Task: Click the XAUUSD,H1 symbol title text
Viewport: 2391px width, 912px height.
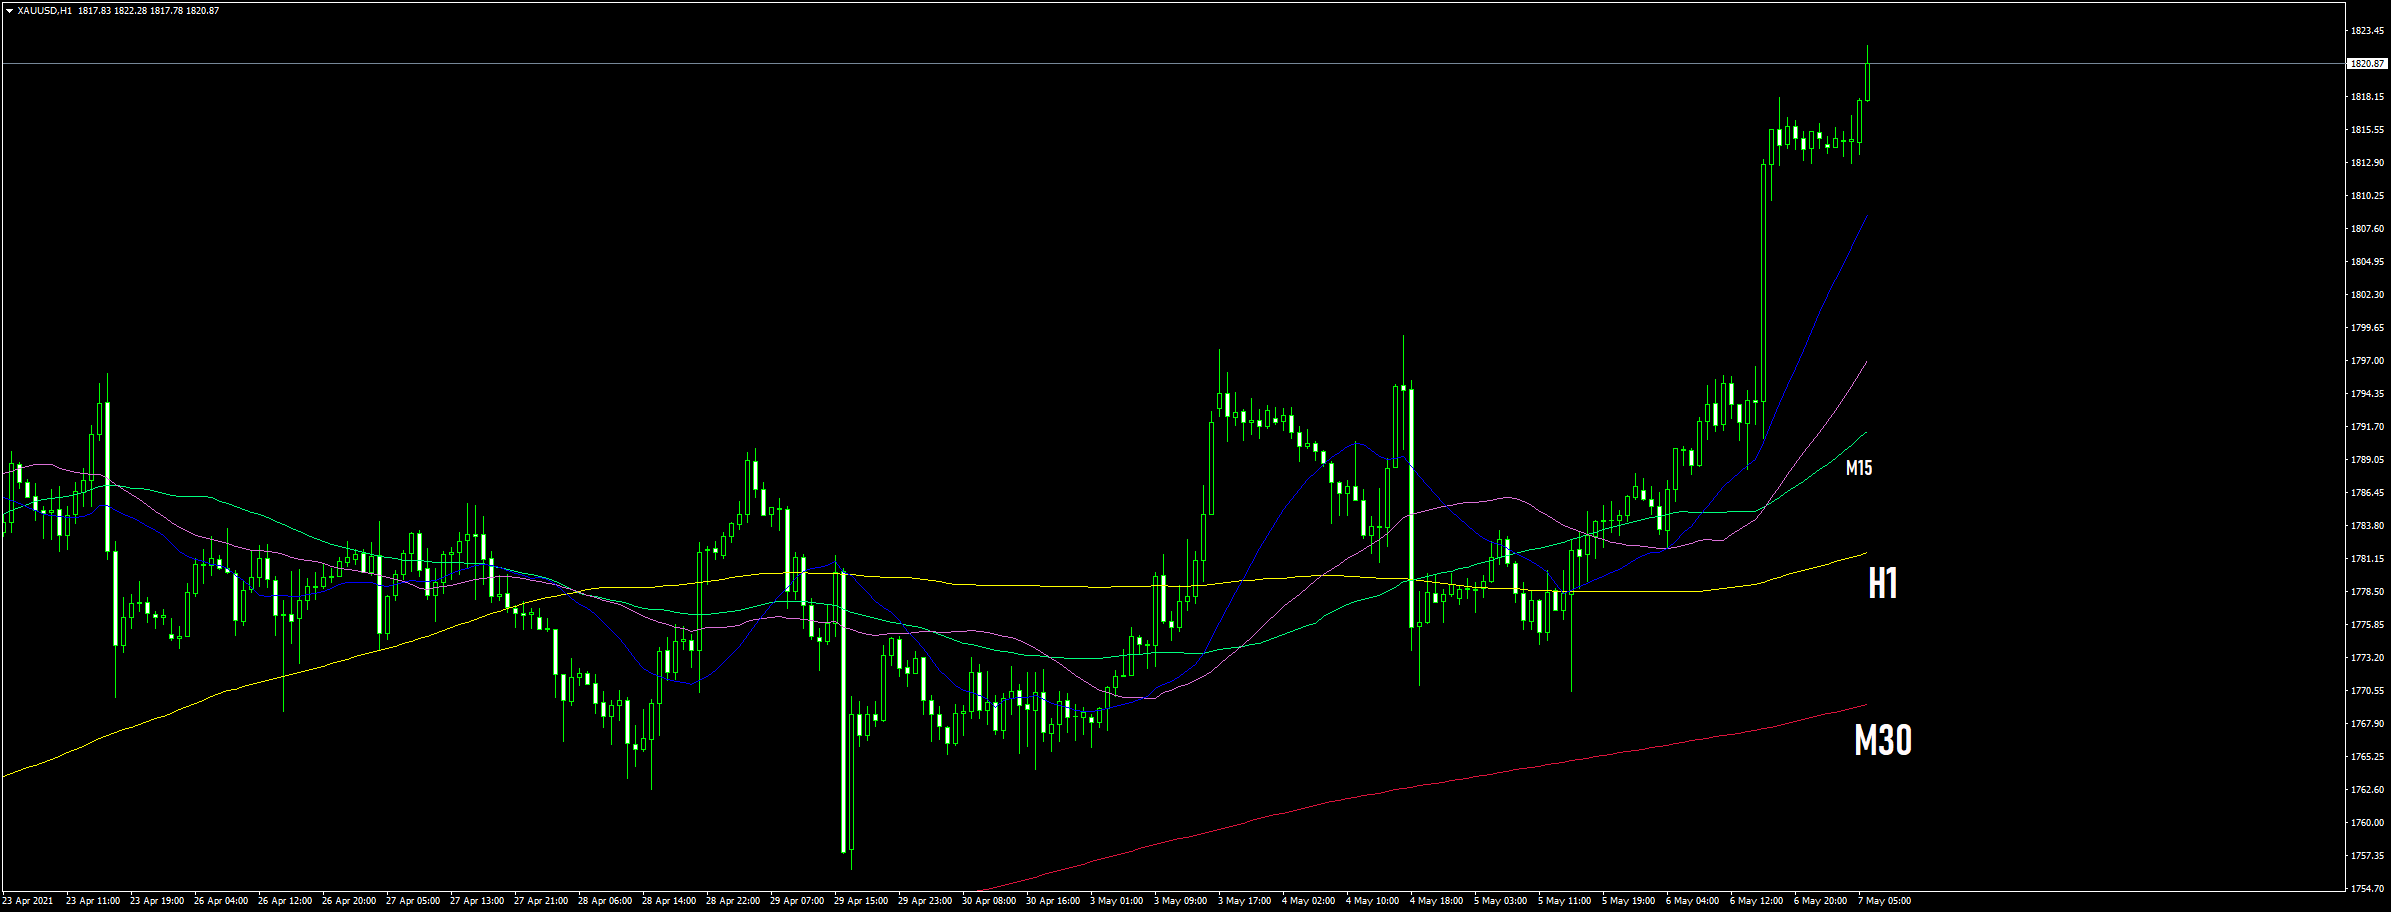Action: pos(44,11)
